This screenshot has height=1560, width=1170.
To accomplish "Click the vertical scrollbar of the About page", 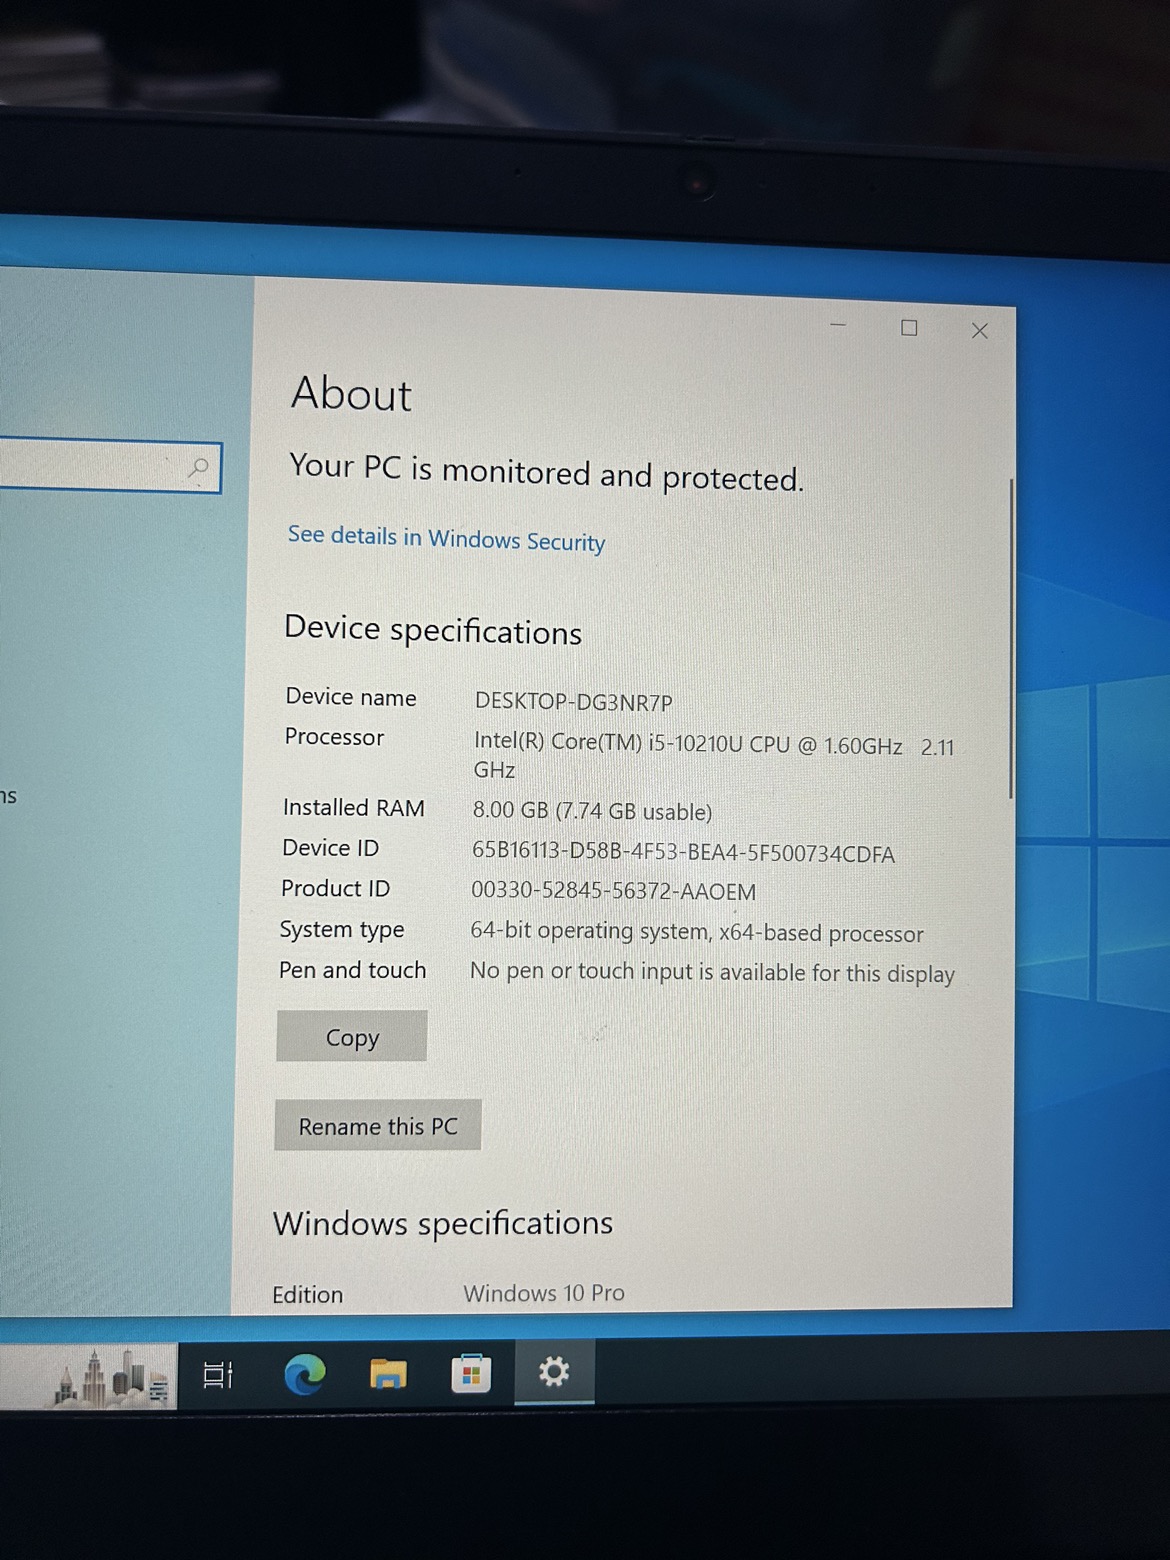I will (1012, 640).
